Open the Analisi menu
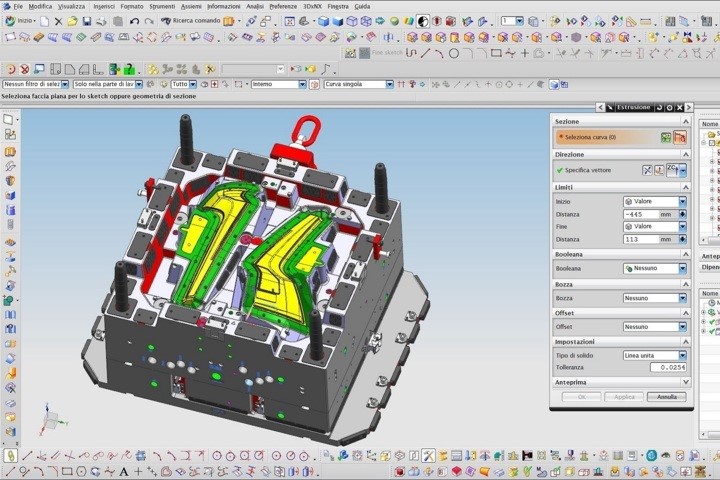The width and height of the screenshot is (720, 480). tap(255, 6)
